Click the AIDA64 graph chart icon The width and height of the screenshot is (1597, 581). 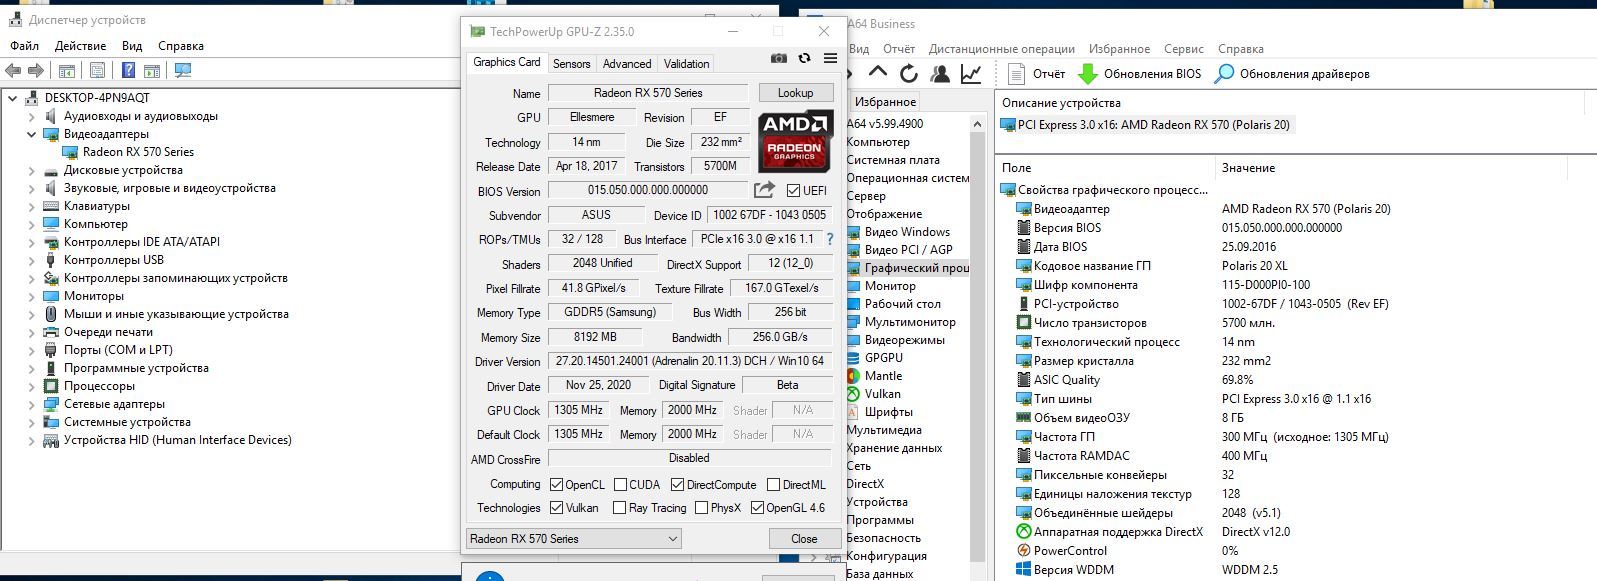(970, 73)
